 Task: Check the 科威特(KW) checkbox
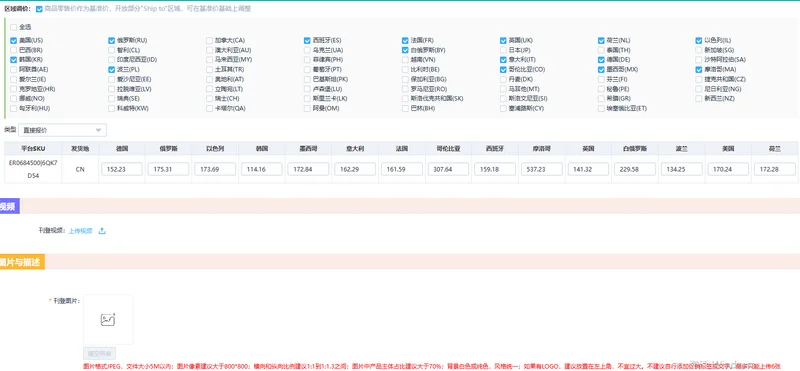tap(111, 108)
